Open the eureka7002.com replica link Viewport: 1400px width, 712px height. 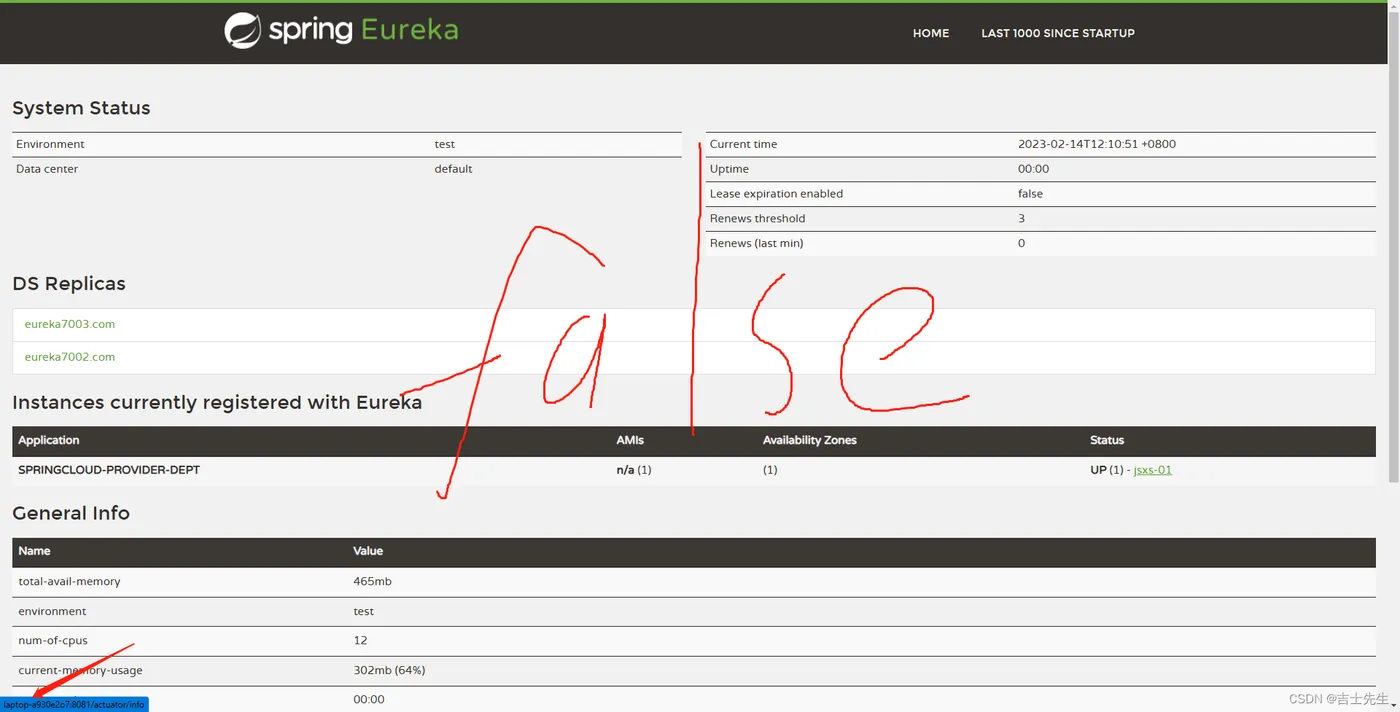click(x=70, y=357)
